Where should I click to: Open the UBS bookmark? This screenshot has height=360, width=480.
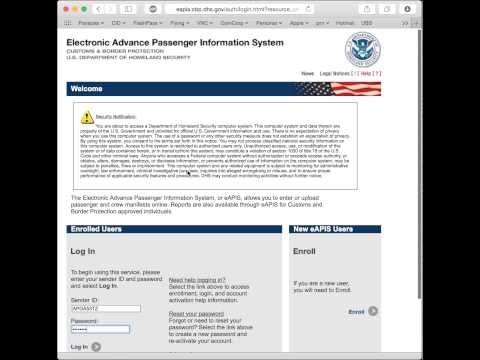pos(366,23)
